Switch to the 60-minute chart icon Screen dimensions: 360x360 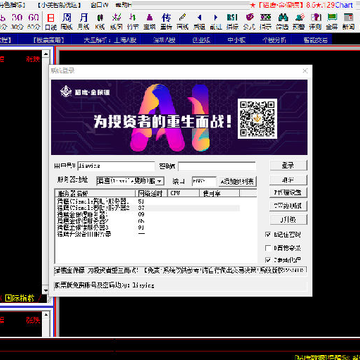pos(33,21)
